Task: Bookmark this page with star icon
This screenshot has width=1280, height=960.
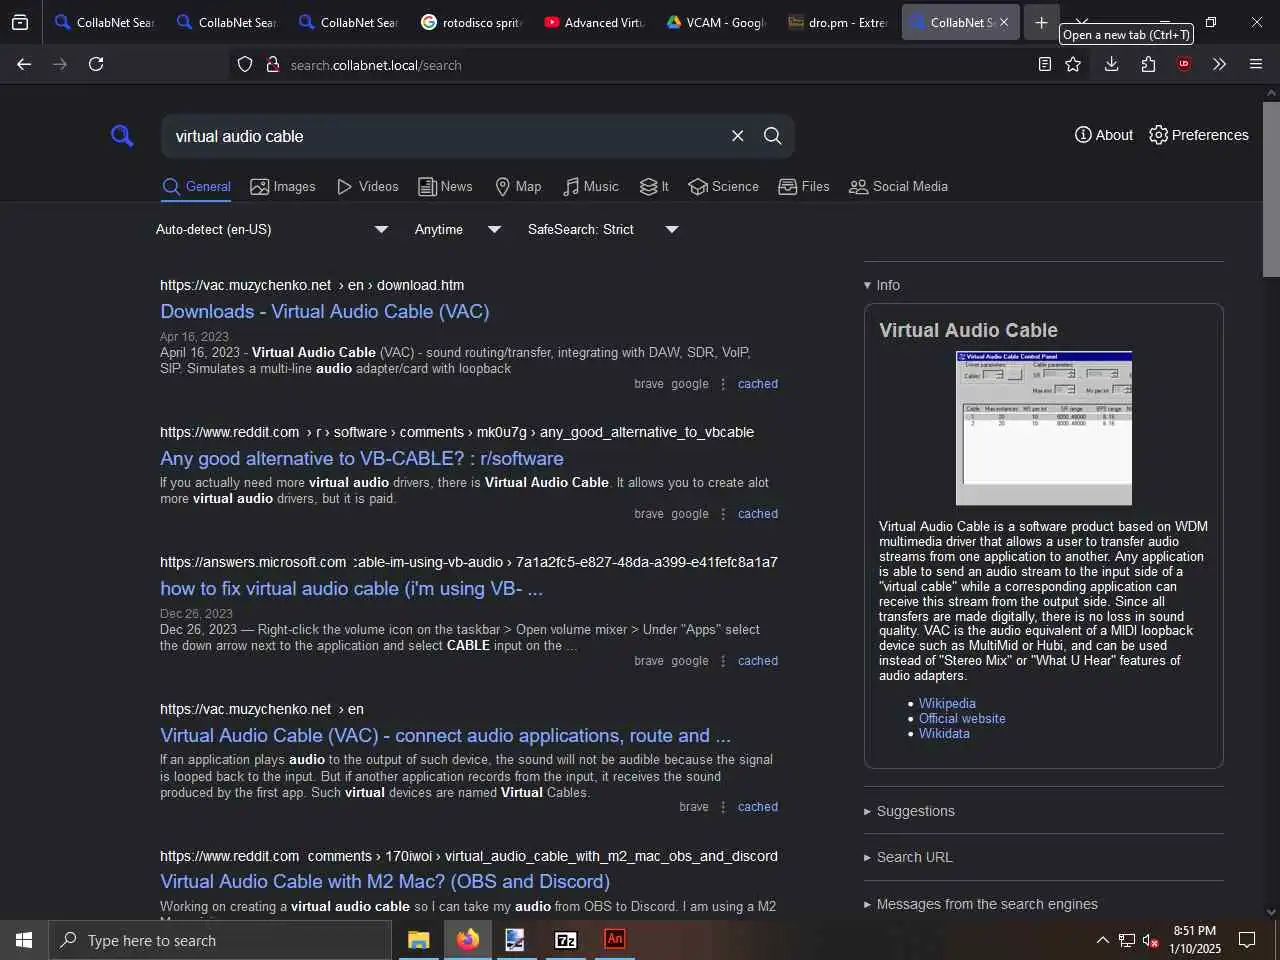Action: point(1073,64)
